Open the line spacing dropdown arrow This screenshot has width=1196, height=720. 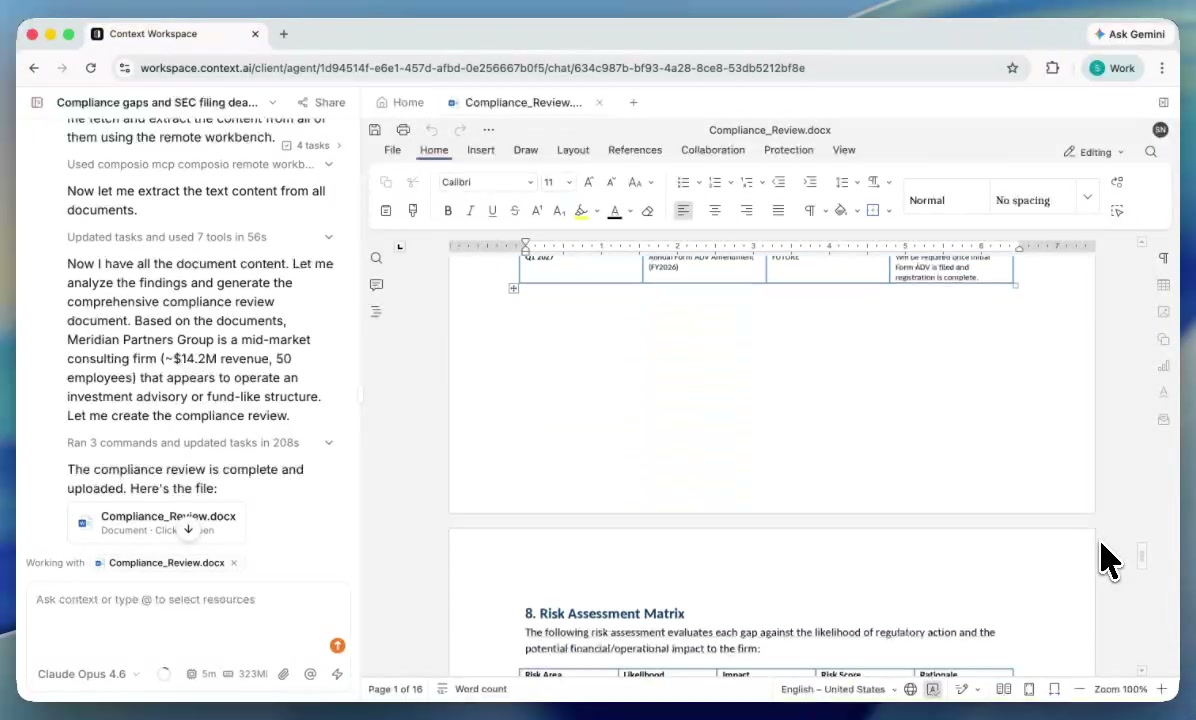[857, 182]
